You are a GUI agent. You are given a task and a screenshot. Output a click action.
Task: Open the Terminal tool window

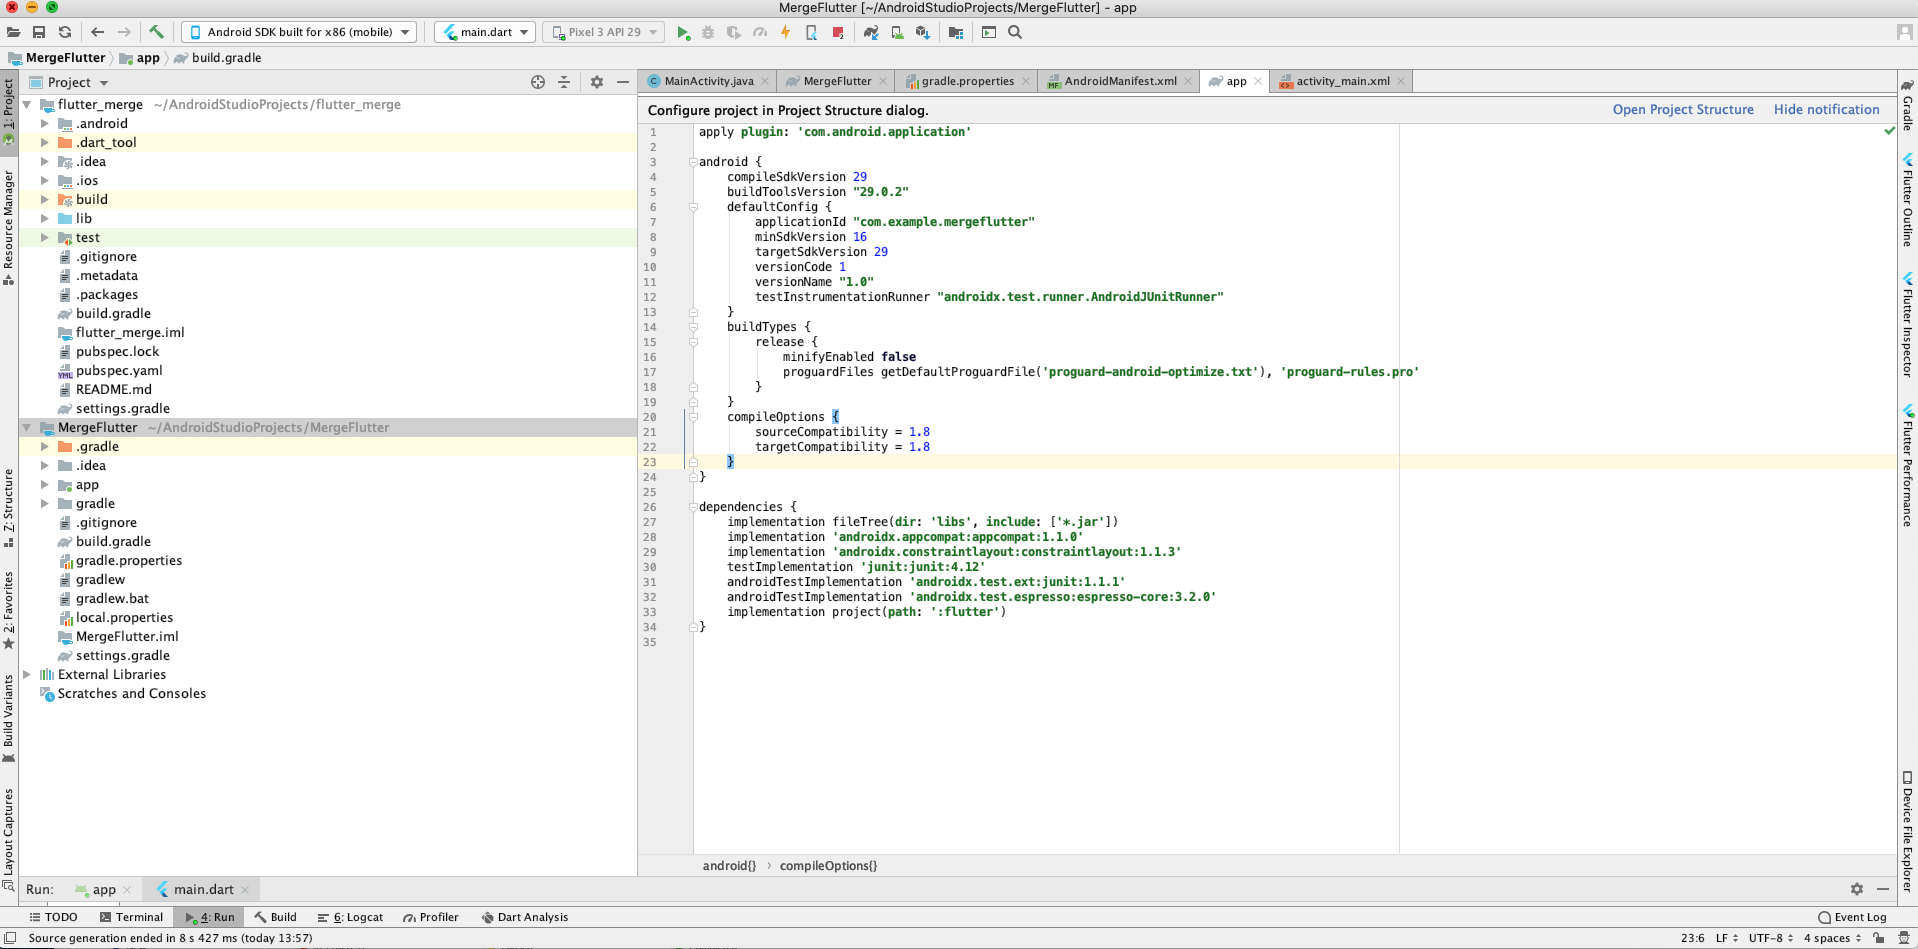pyautogui.click(x=131, y=917)
